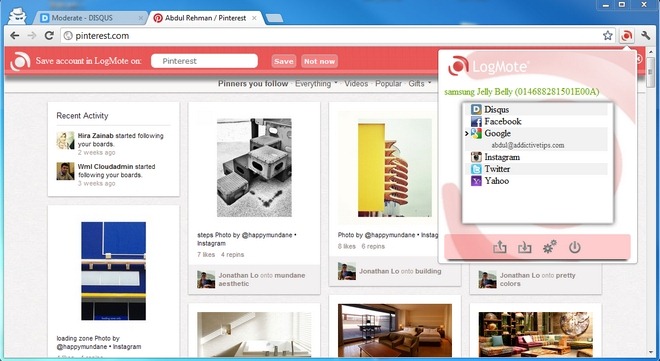660x361 pixels.
Task: Click the Pinterest account name field
Action: tap(205, 61)
